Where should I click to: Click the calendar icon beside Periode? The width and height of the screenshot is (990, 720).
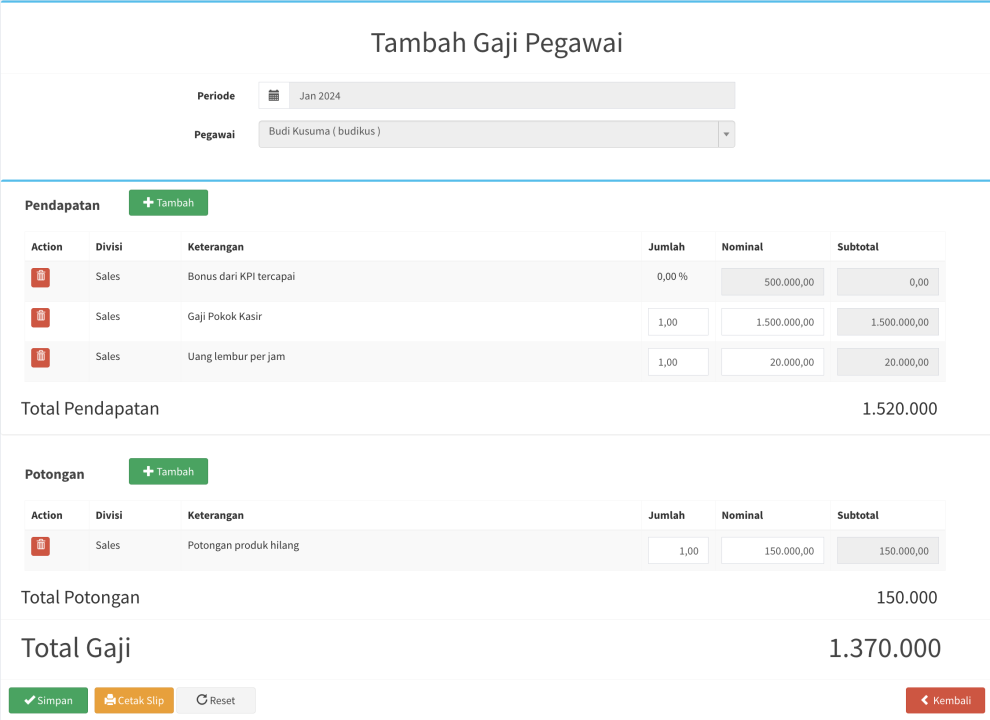(274, 96)
